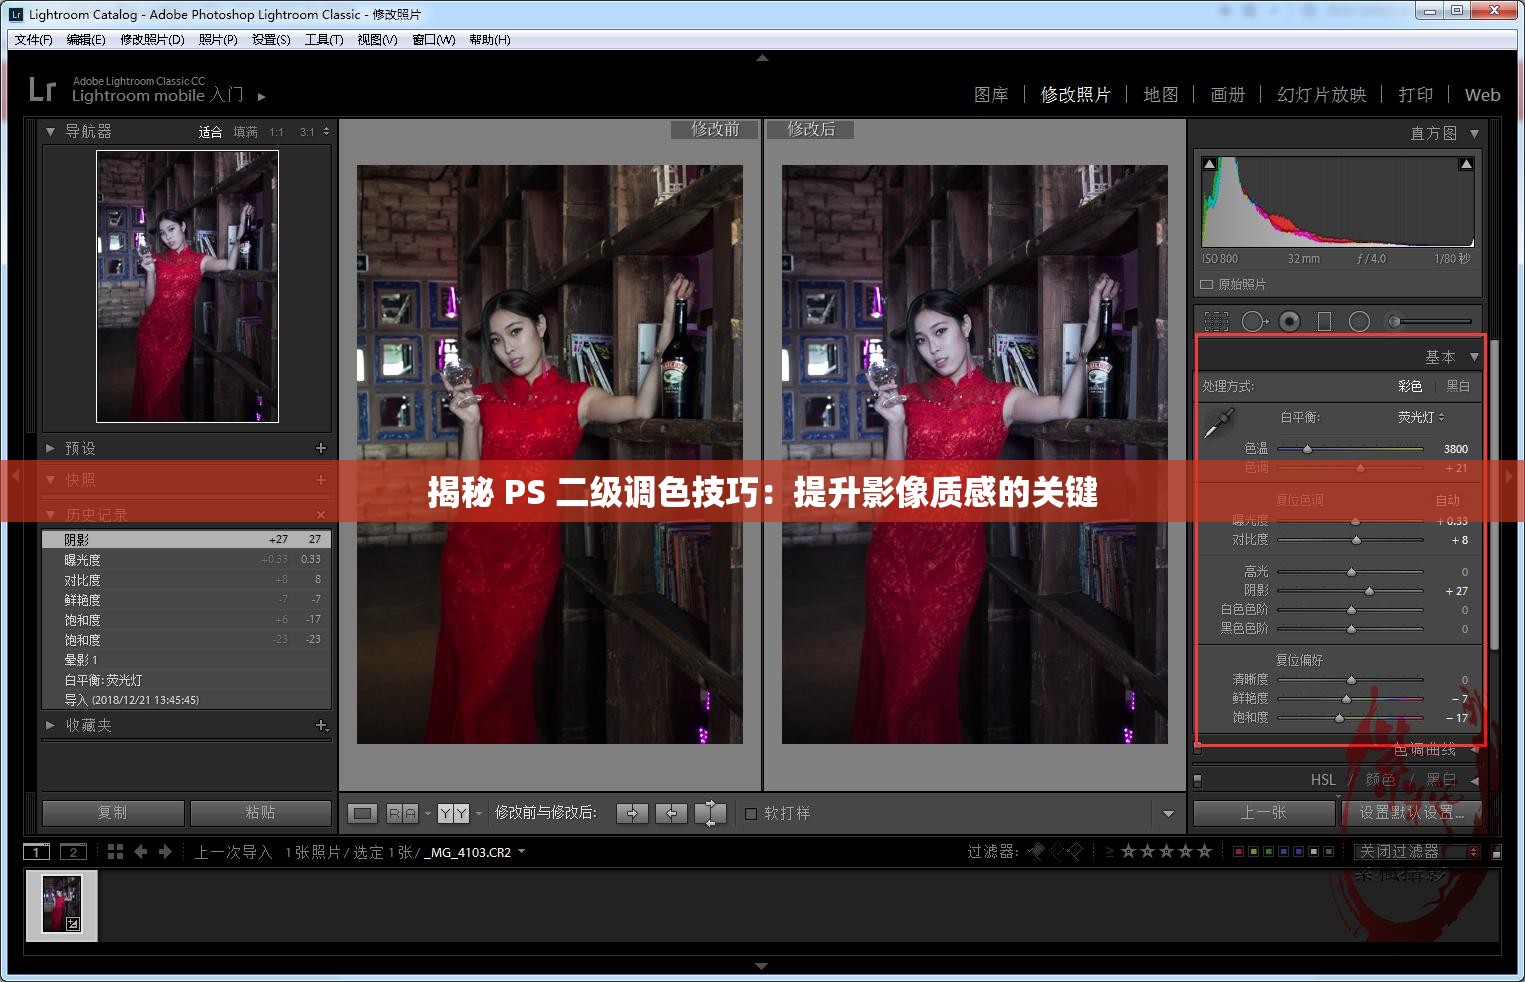Toggle the 原始照片 histogram clipping option
Screen dimensions: 1525x982
pyautogui.click(x=1206, y=283)
